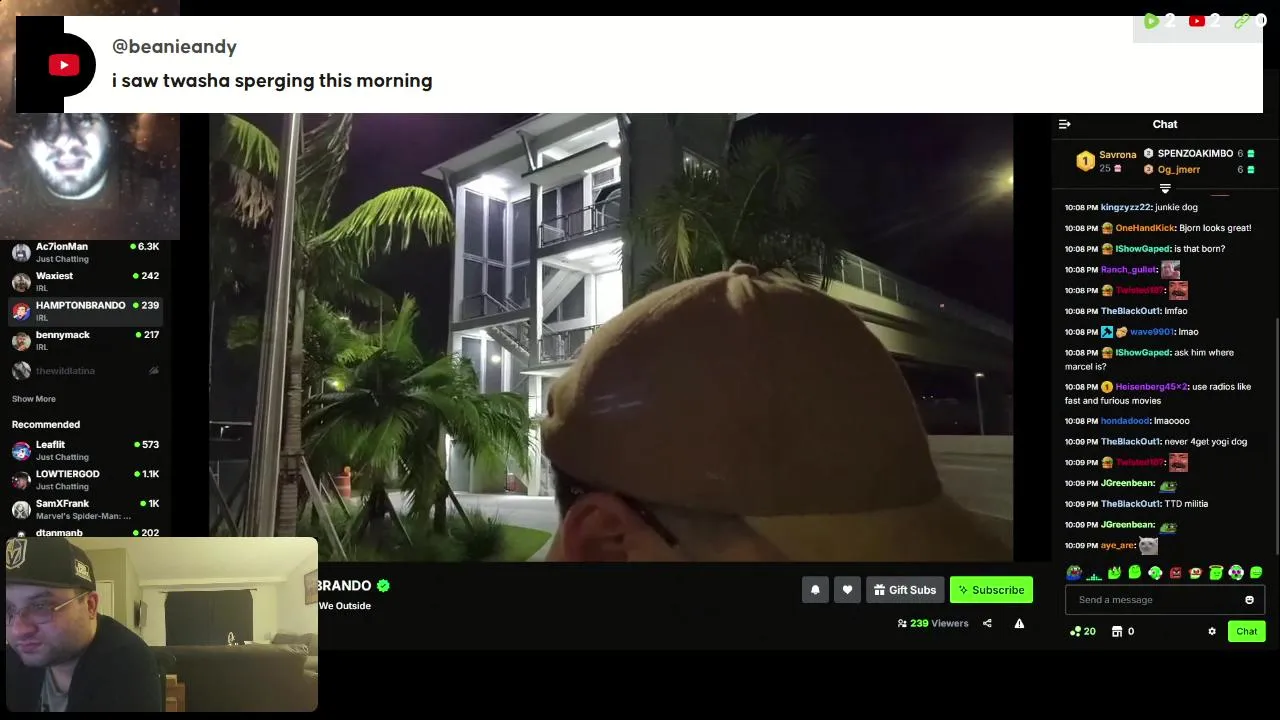Focus the Send a message field

pos(1158,600)
